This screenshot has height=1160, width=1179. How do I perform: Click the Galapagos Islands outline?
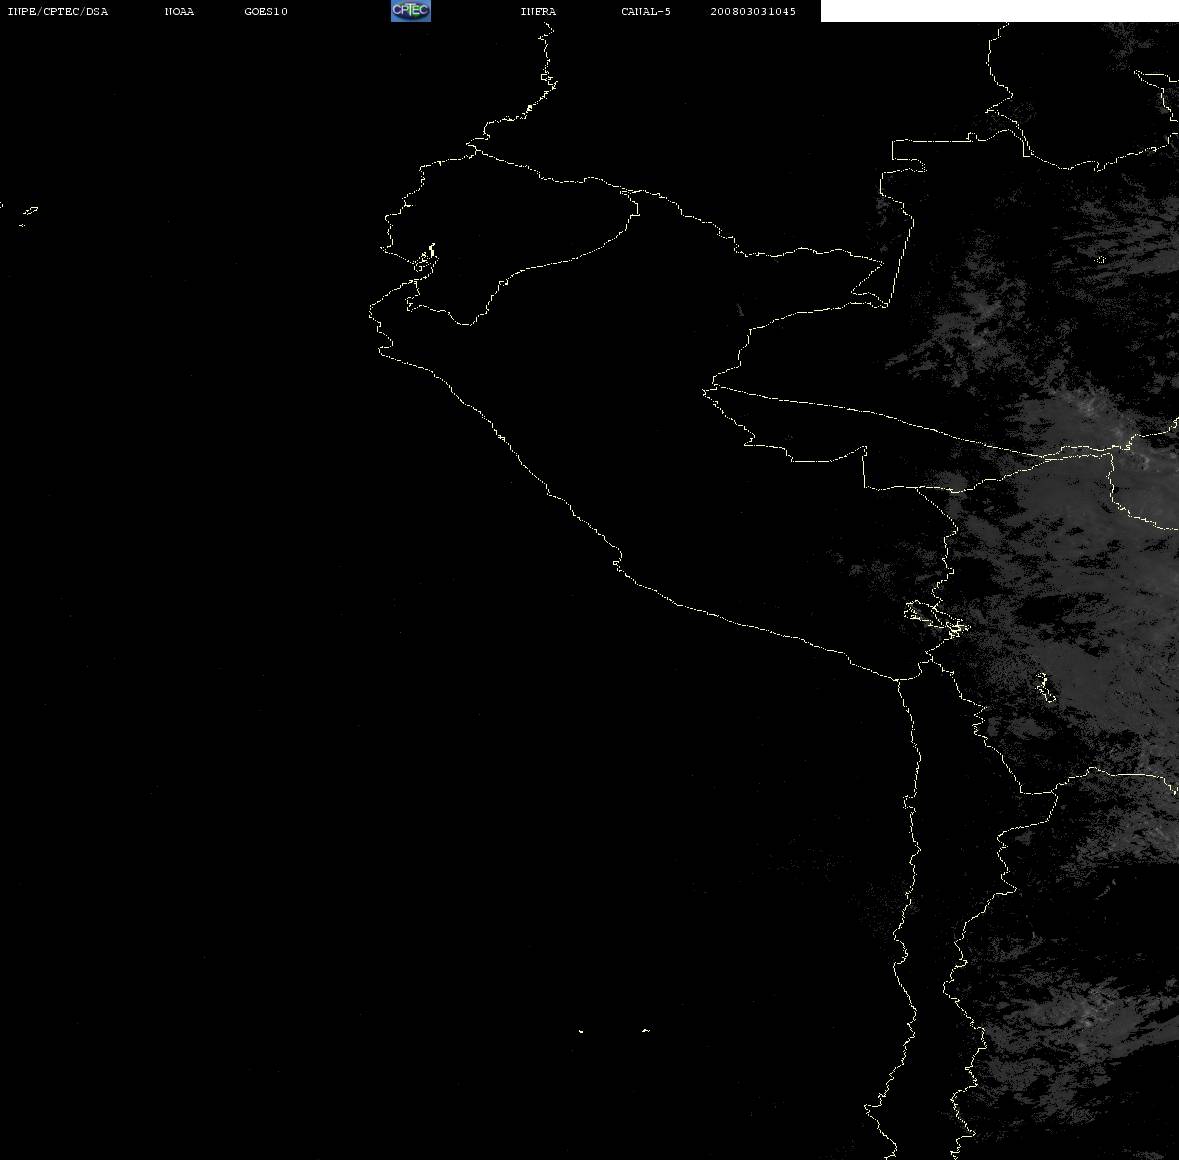tap(27, 214)
